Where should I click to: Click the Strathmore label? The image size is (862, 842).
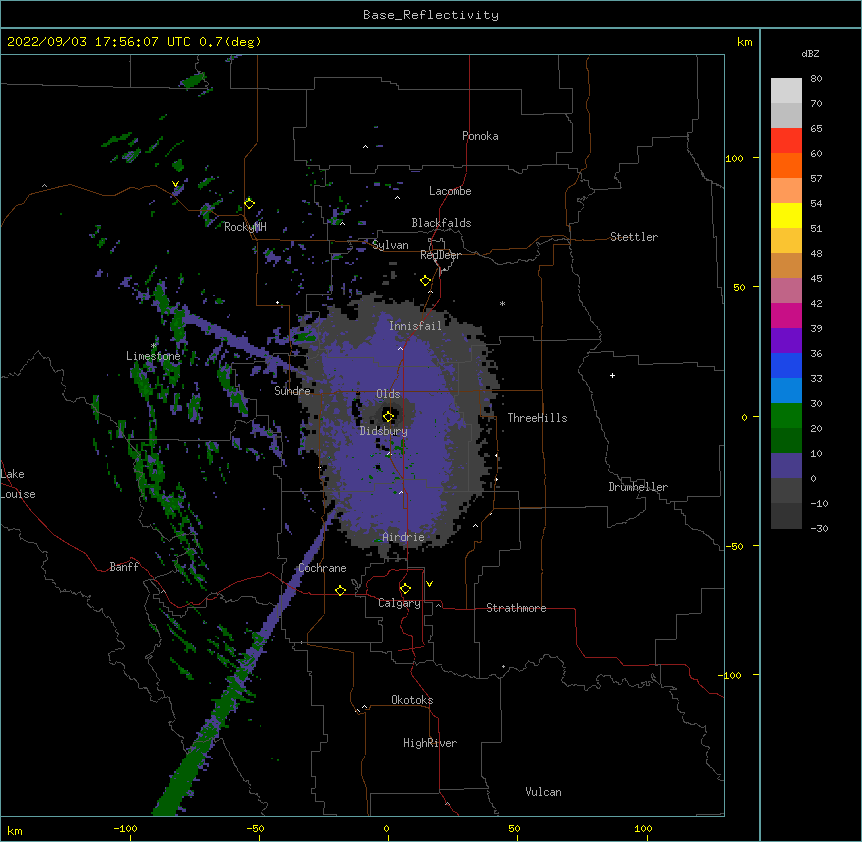coord(516,608)
